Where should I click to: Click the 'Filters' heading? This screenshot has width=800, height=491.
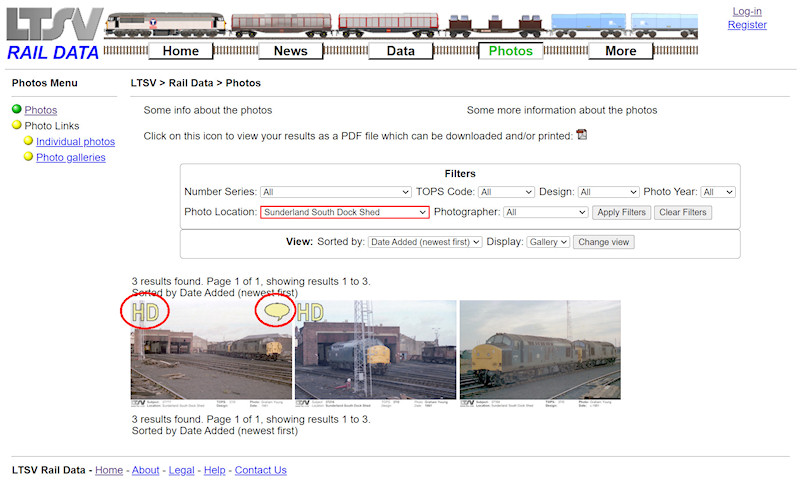[x=460, y=174]
